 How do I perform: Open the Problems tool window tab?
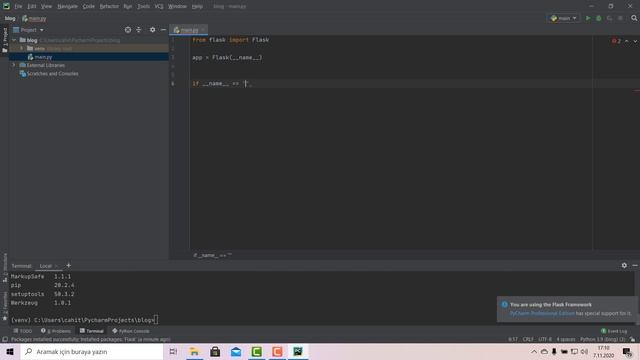(x=56, y=331)
